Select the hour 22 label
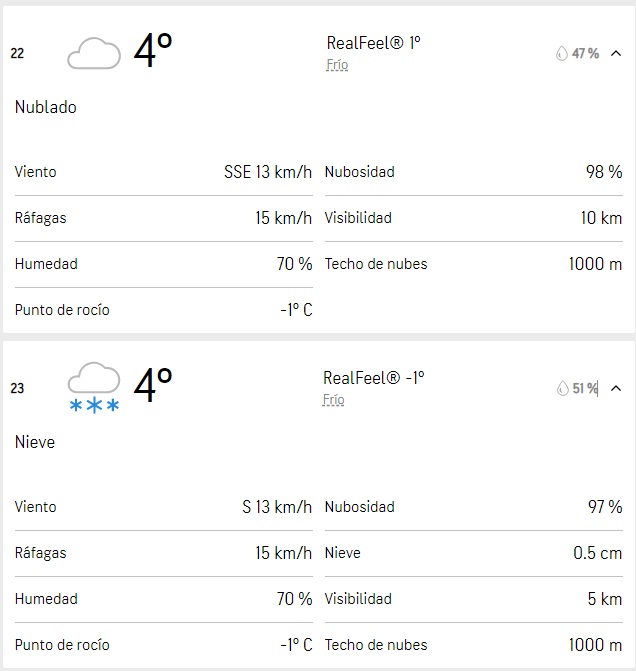Image resolution: width=636 pixels, height=671 pixels. pyautogui.click(x=17, y=53)
